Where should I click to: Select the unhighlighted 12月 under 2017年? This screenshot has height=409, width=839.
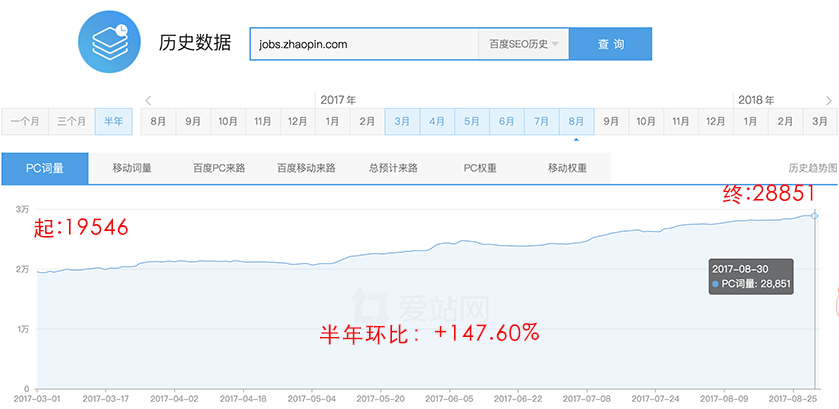click(715, 122)
